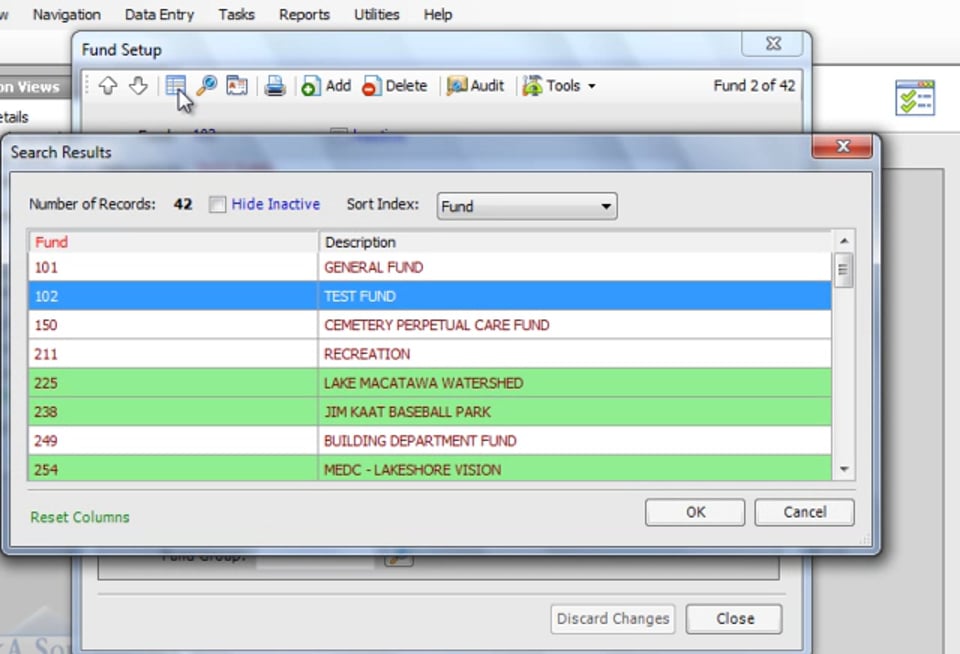The height and width of the screenshot is (654, 960).
Task: Select fund row 101
Action: [173, 267]
